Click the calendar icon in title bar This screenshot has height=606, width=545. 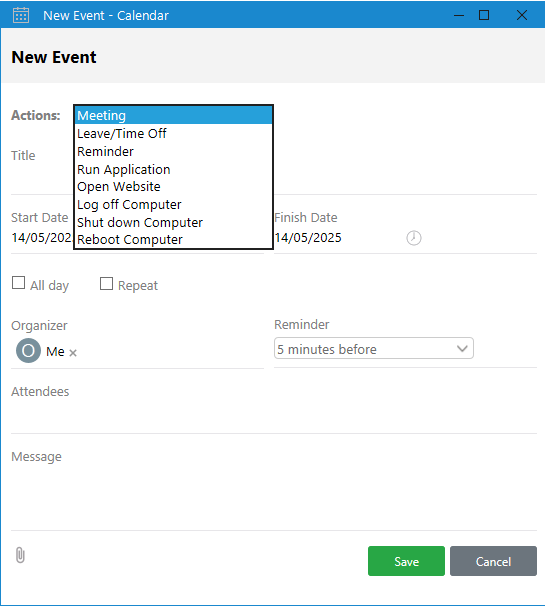pos(21,15)
